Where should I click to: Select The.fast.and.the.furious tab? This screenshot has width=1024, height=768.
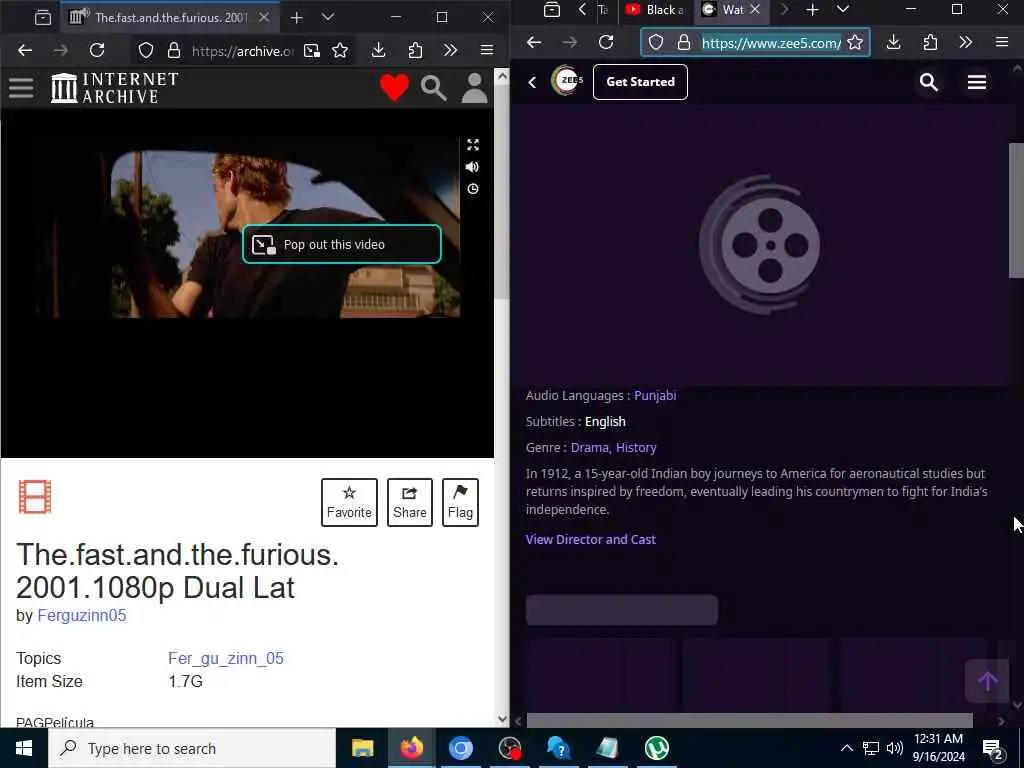170,18
